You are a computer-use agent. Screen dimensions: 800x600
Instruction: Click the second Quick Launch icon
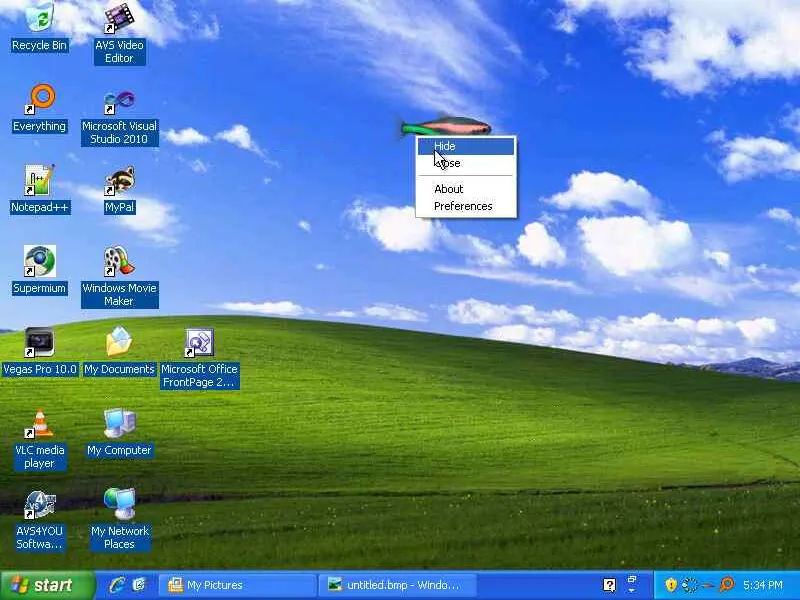139,585
